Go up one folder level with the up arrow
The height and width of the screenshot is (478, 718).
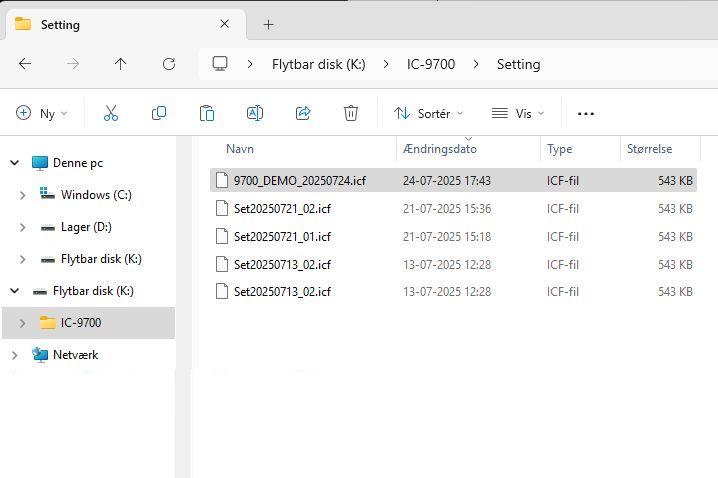120,64
